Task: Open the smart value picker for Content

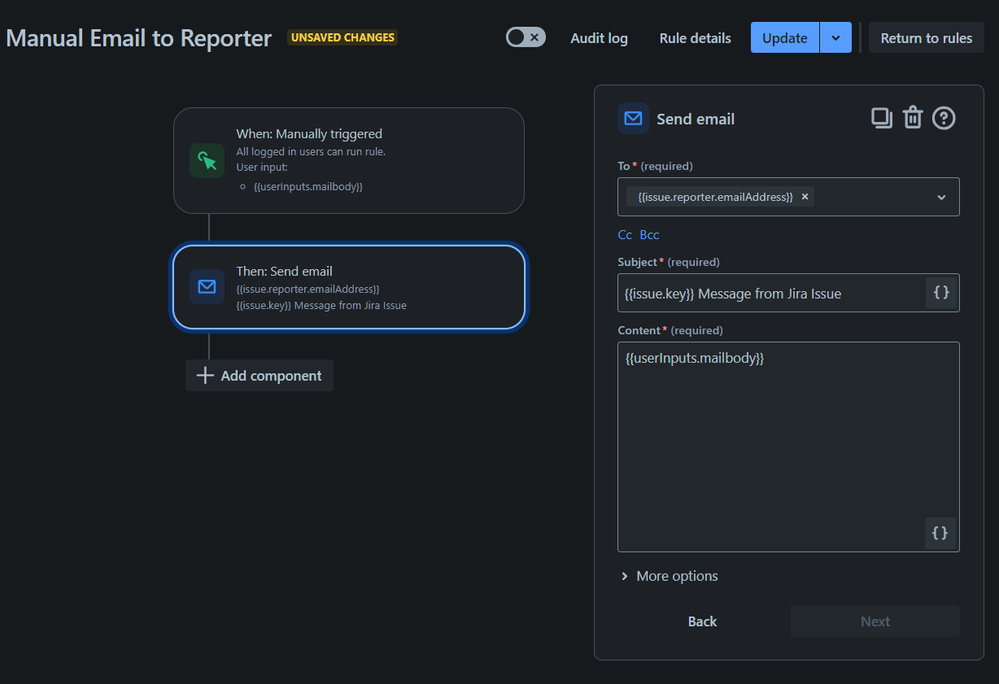Action: [x=939, y=533]
